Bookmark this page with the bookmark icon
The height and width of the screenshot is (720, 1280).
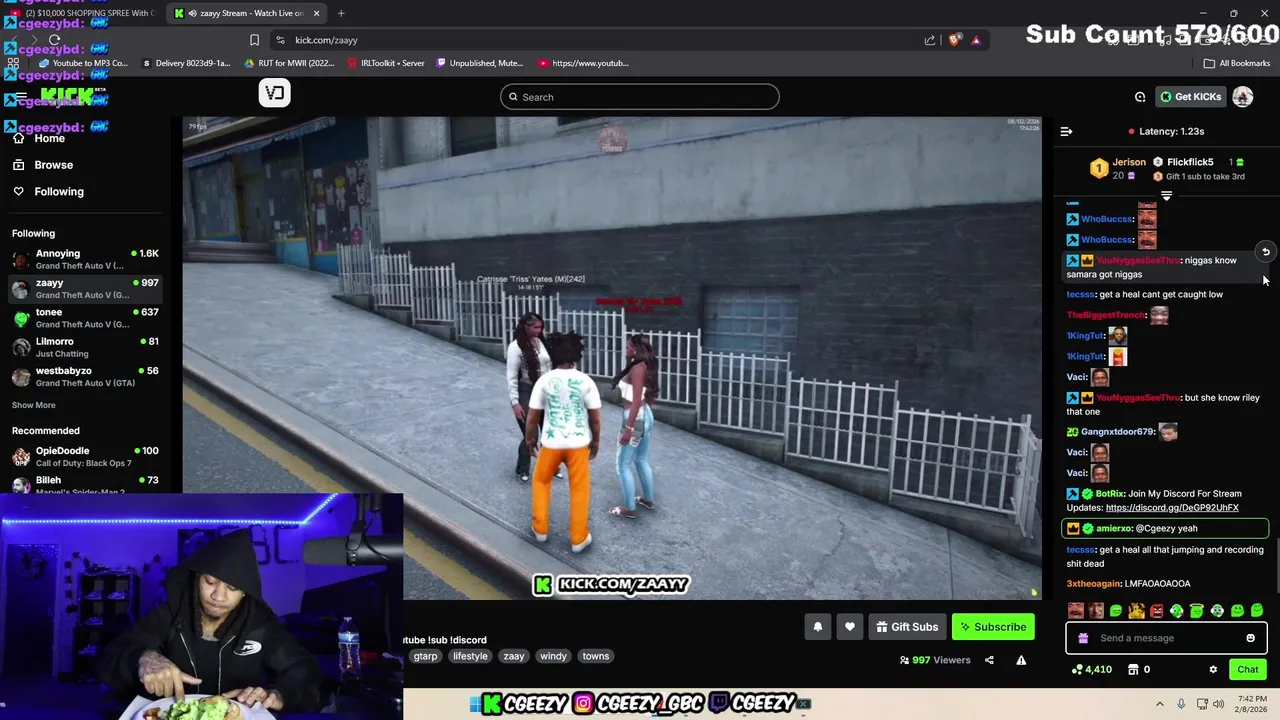click(x=254, y=40)
